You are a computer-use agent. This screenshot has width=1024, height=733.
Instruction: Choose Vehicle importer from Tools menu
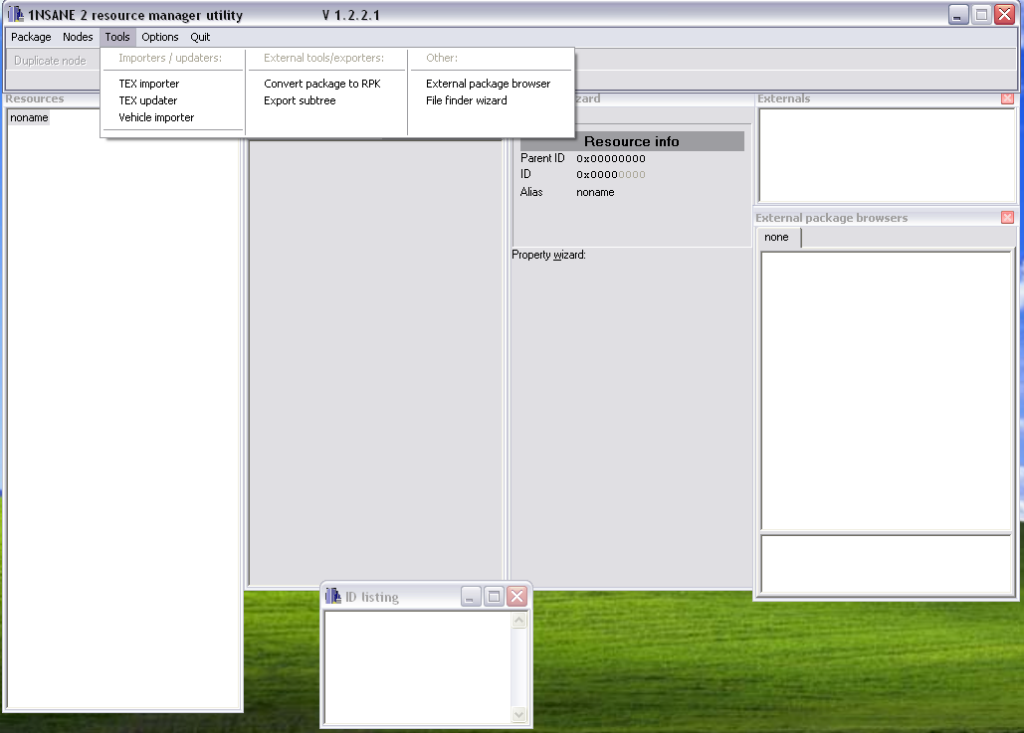(156, 118)
